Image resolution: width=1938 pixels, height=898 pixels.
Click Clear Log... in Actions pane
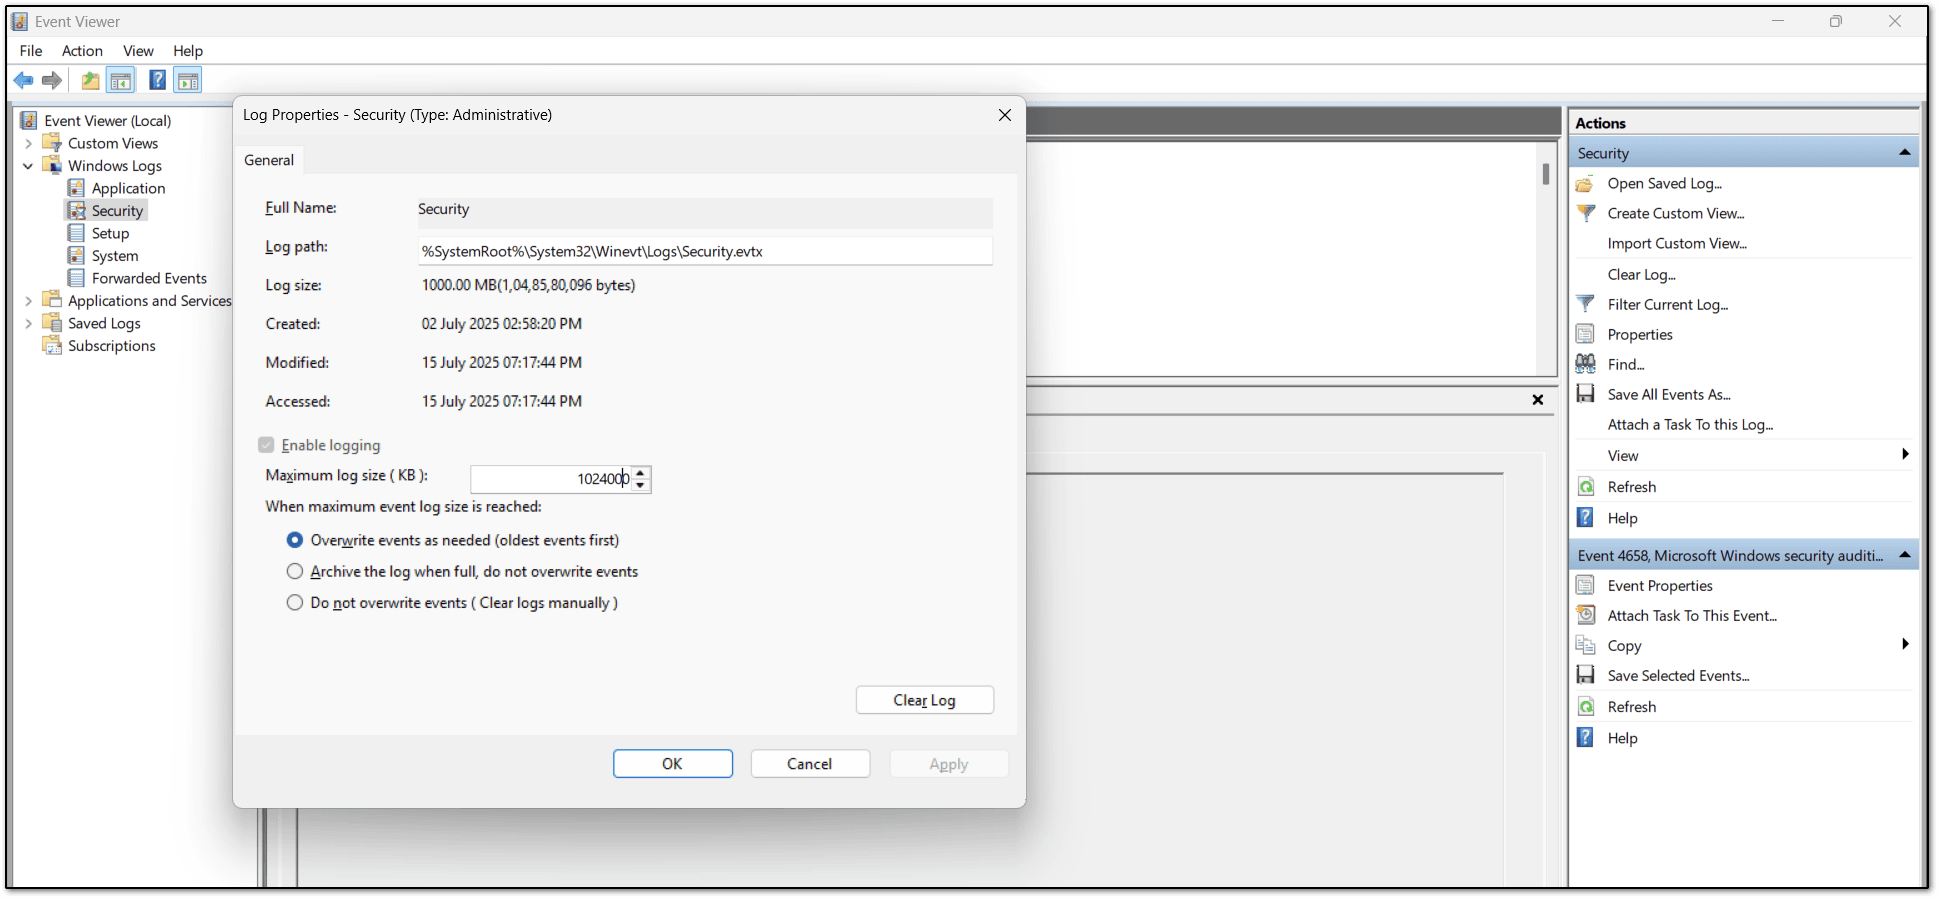(x=1642, y=275)
